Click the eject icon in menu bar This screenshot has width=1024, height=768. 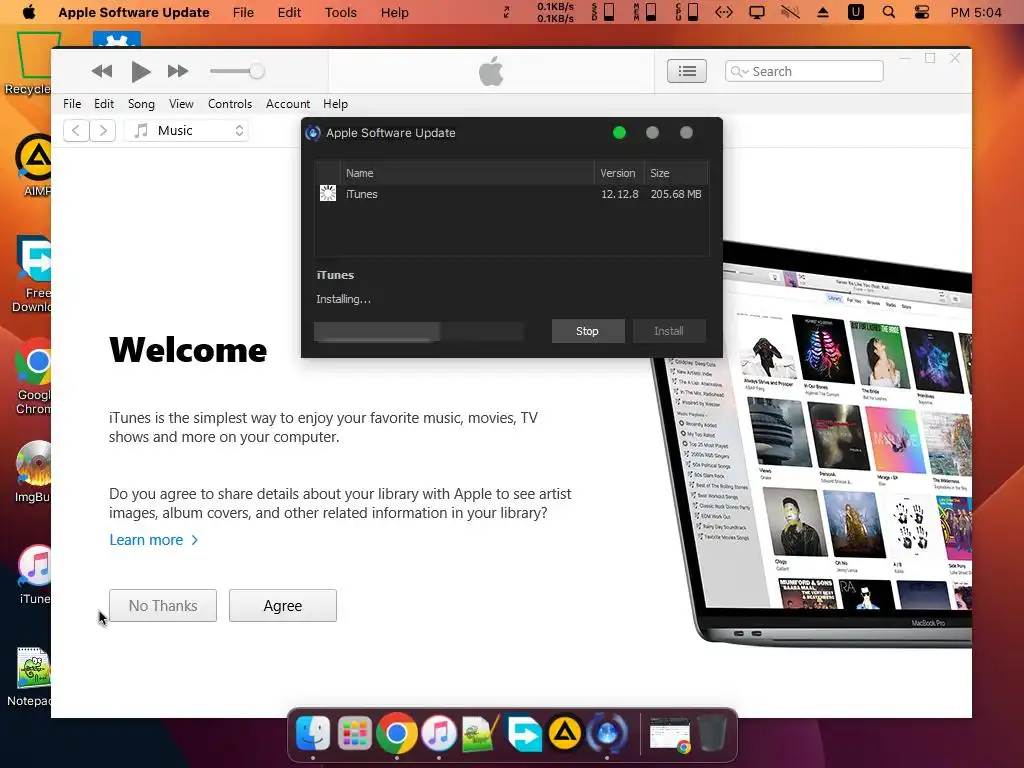pos(823,12)
